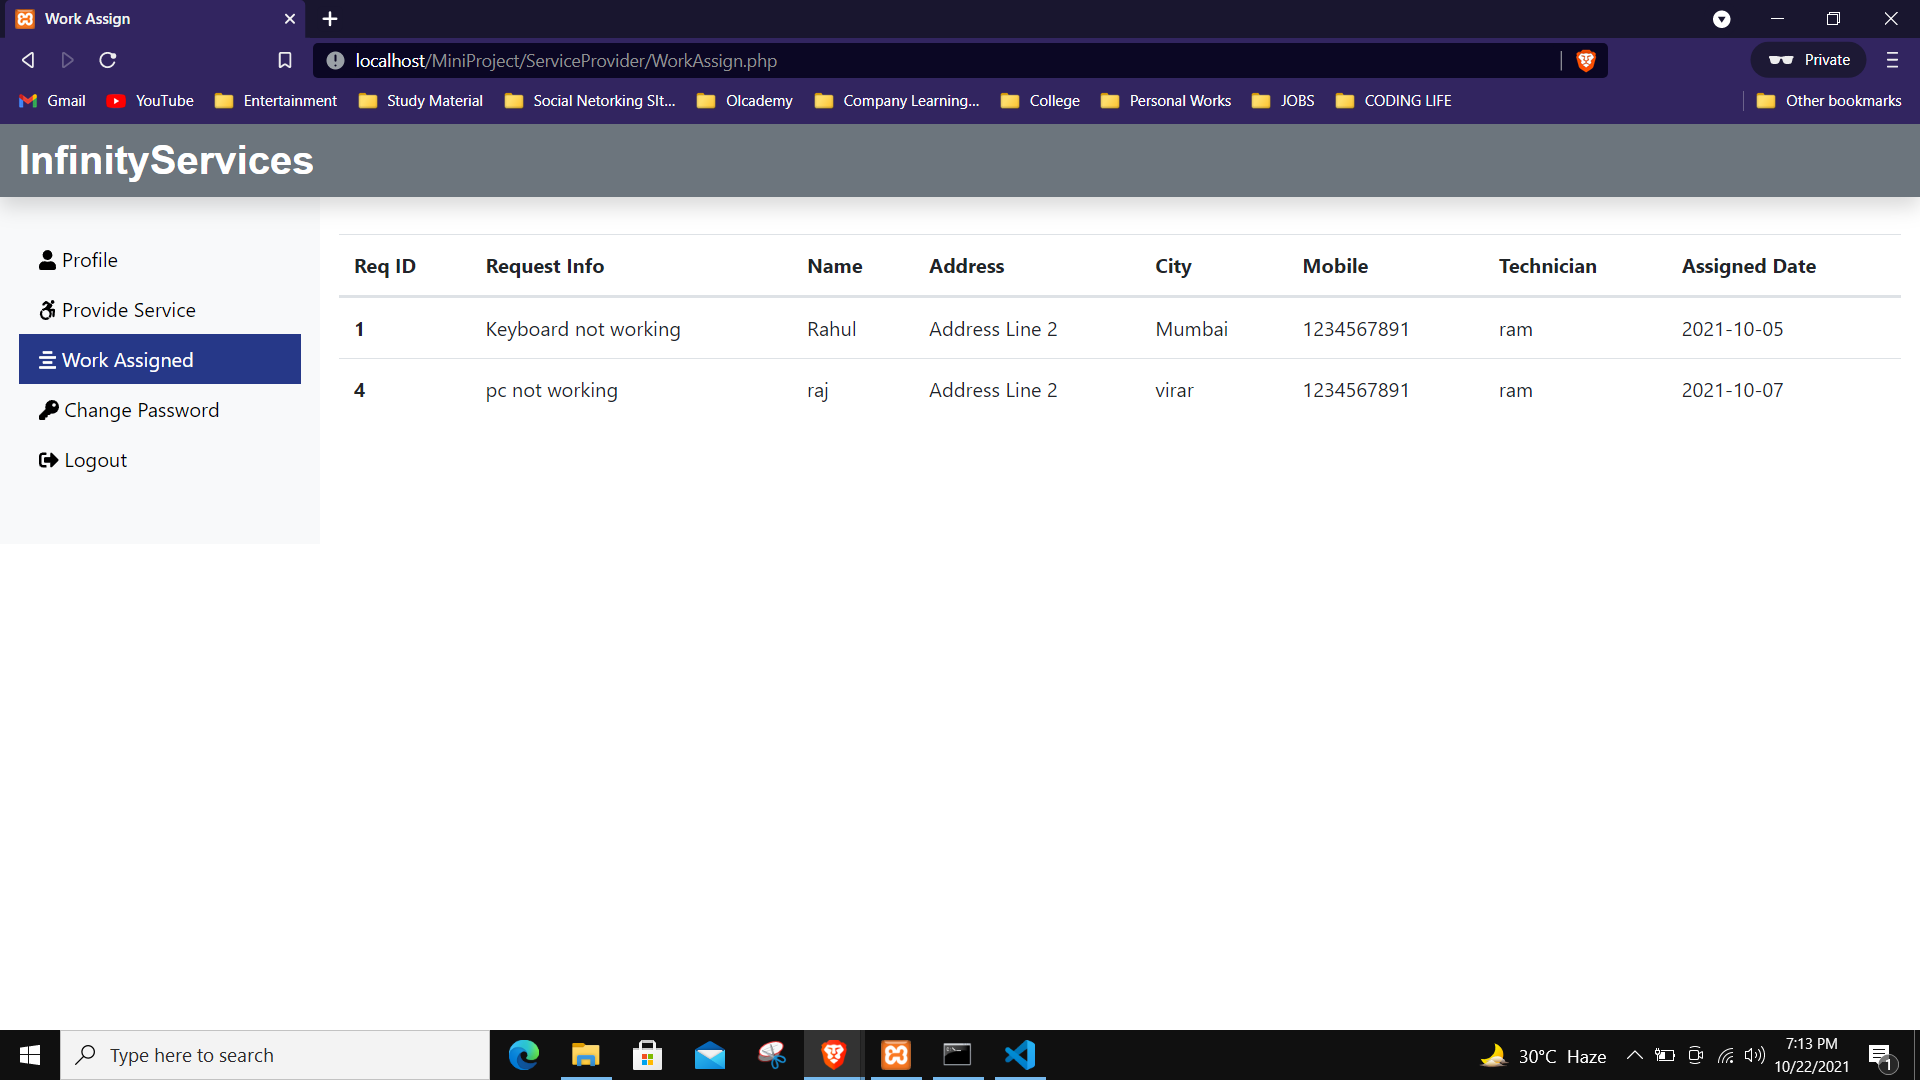Viewport: 1920px width, 1080px height.
Task: Click the Profile person icon in sidebar
Action: click(47, 259)
